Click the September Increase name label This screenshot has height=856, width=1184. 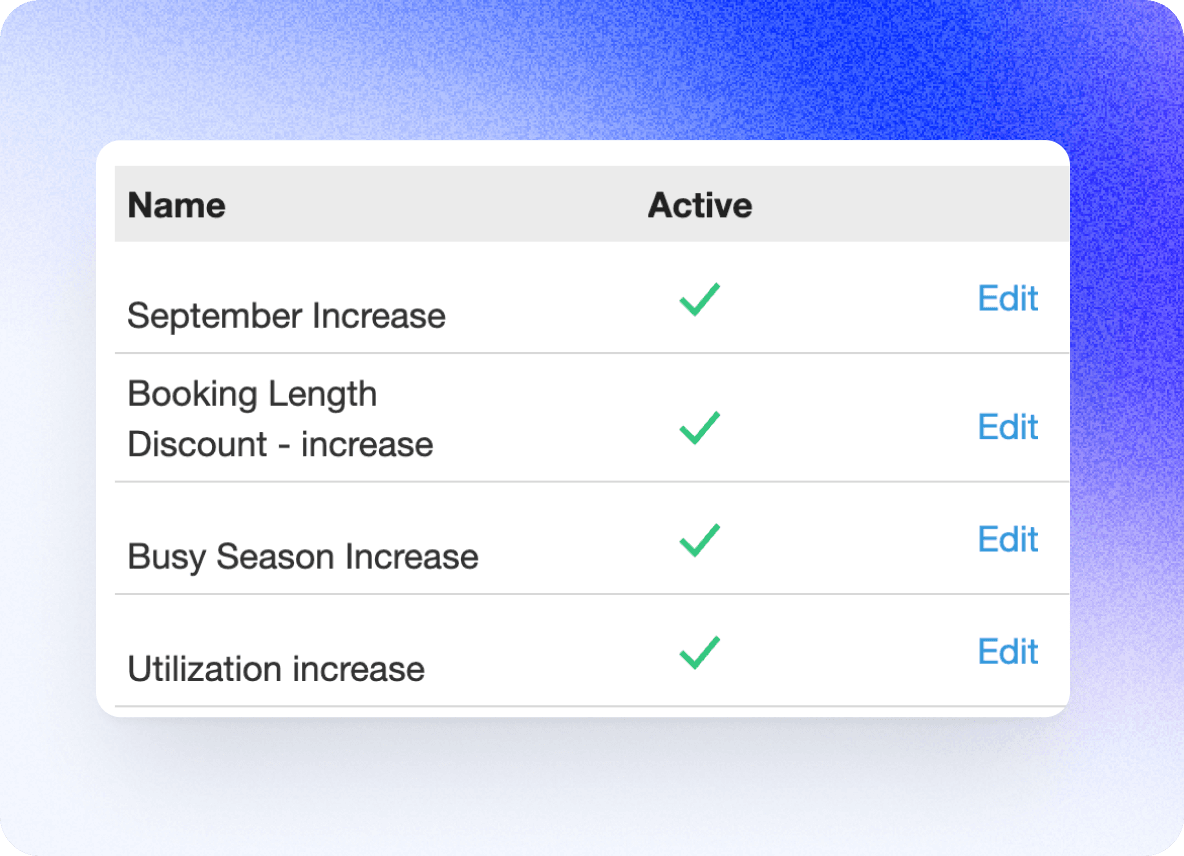286,316
